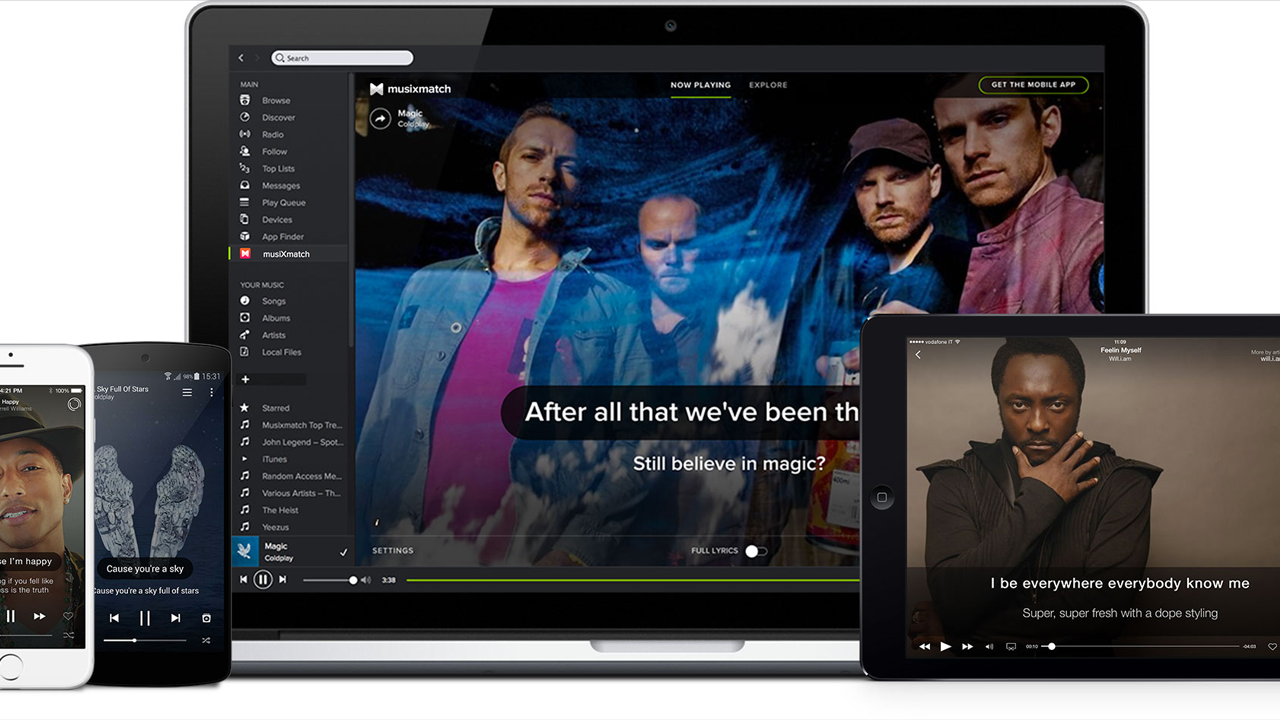The width and height of the screenshot is (1280, 720).
Task: Share the song Magic via arrow icon
Action: click(x=380, y=119)
